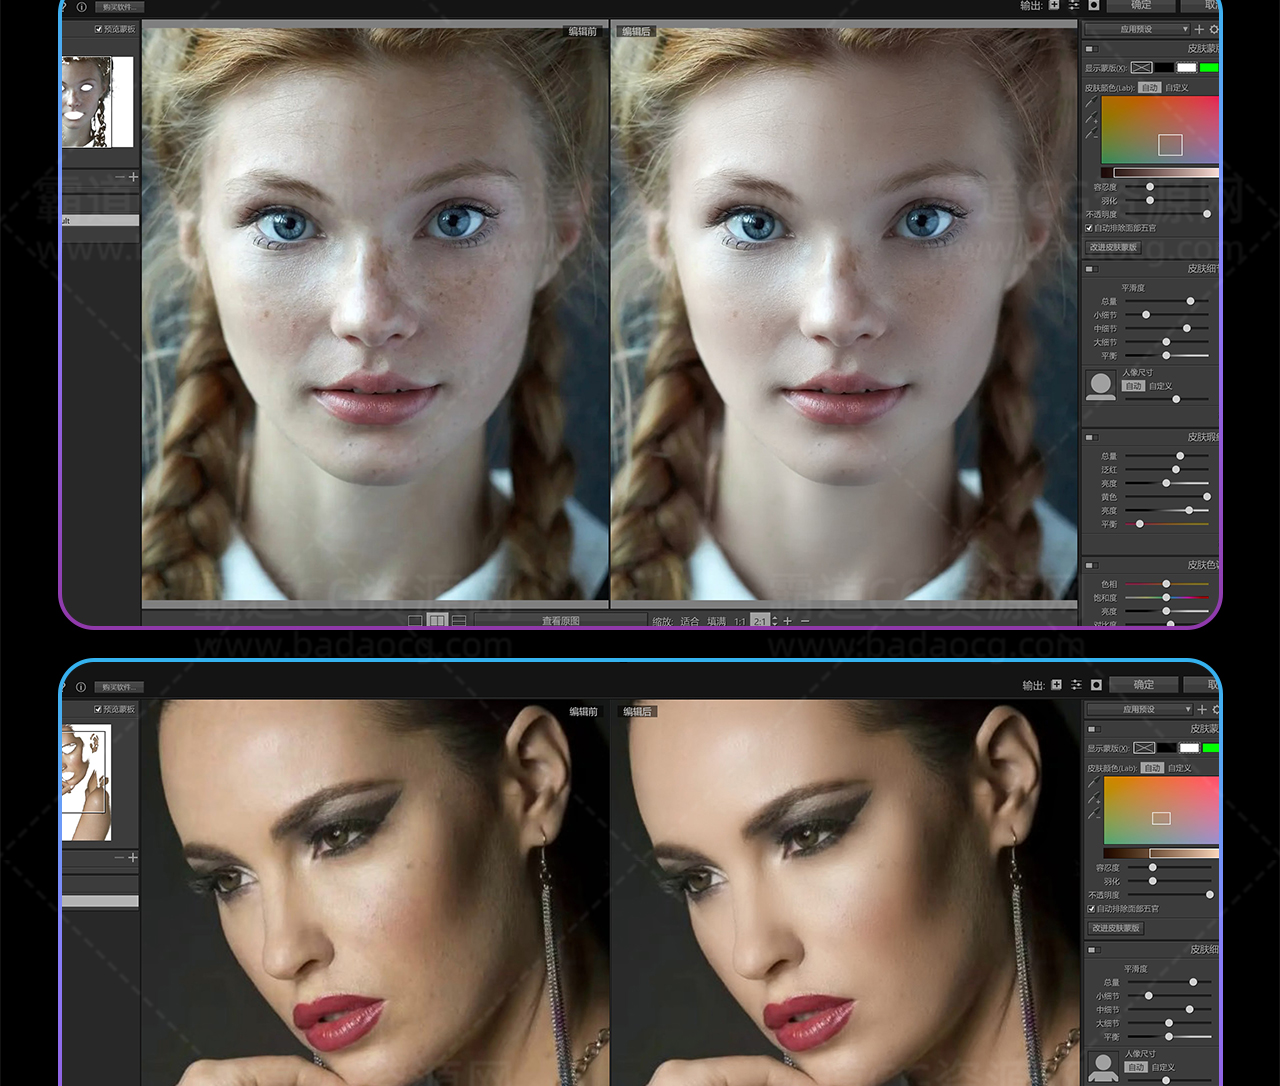Click the zoom level stepper arrows next to 2:1
The height and width of the screenshot is (1086, 1280).
[774, 621]
